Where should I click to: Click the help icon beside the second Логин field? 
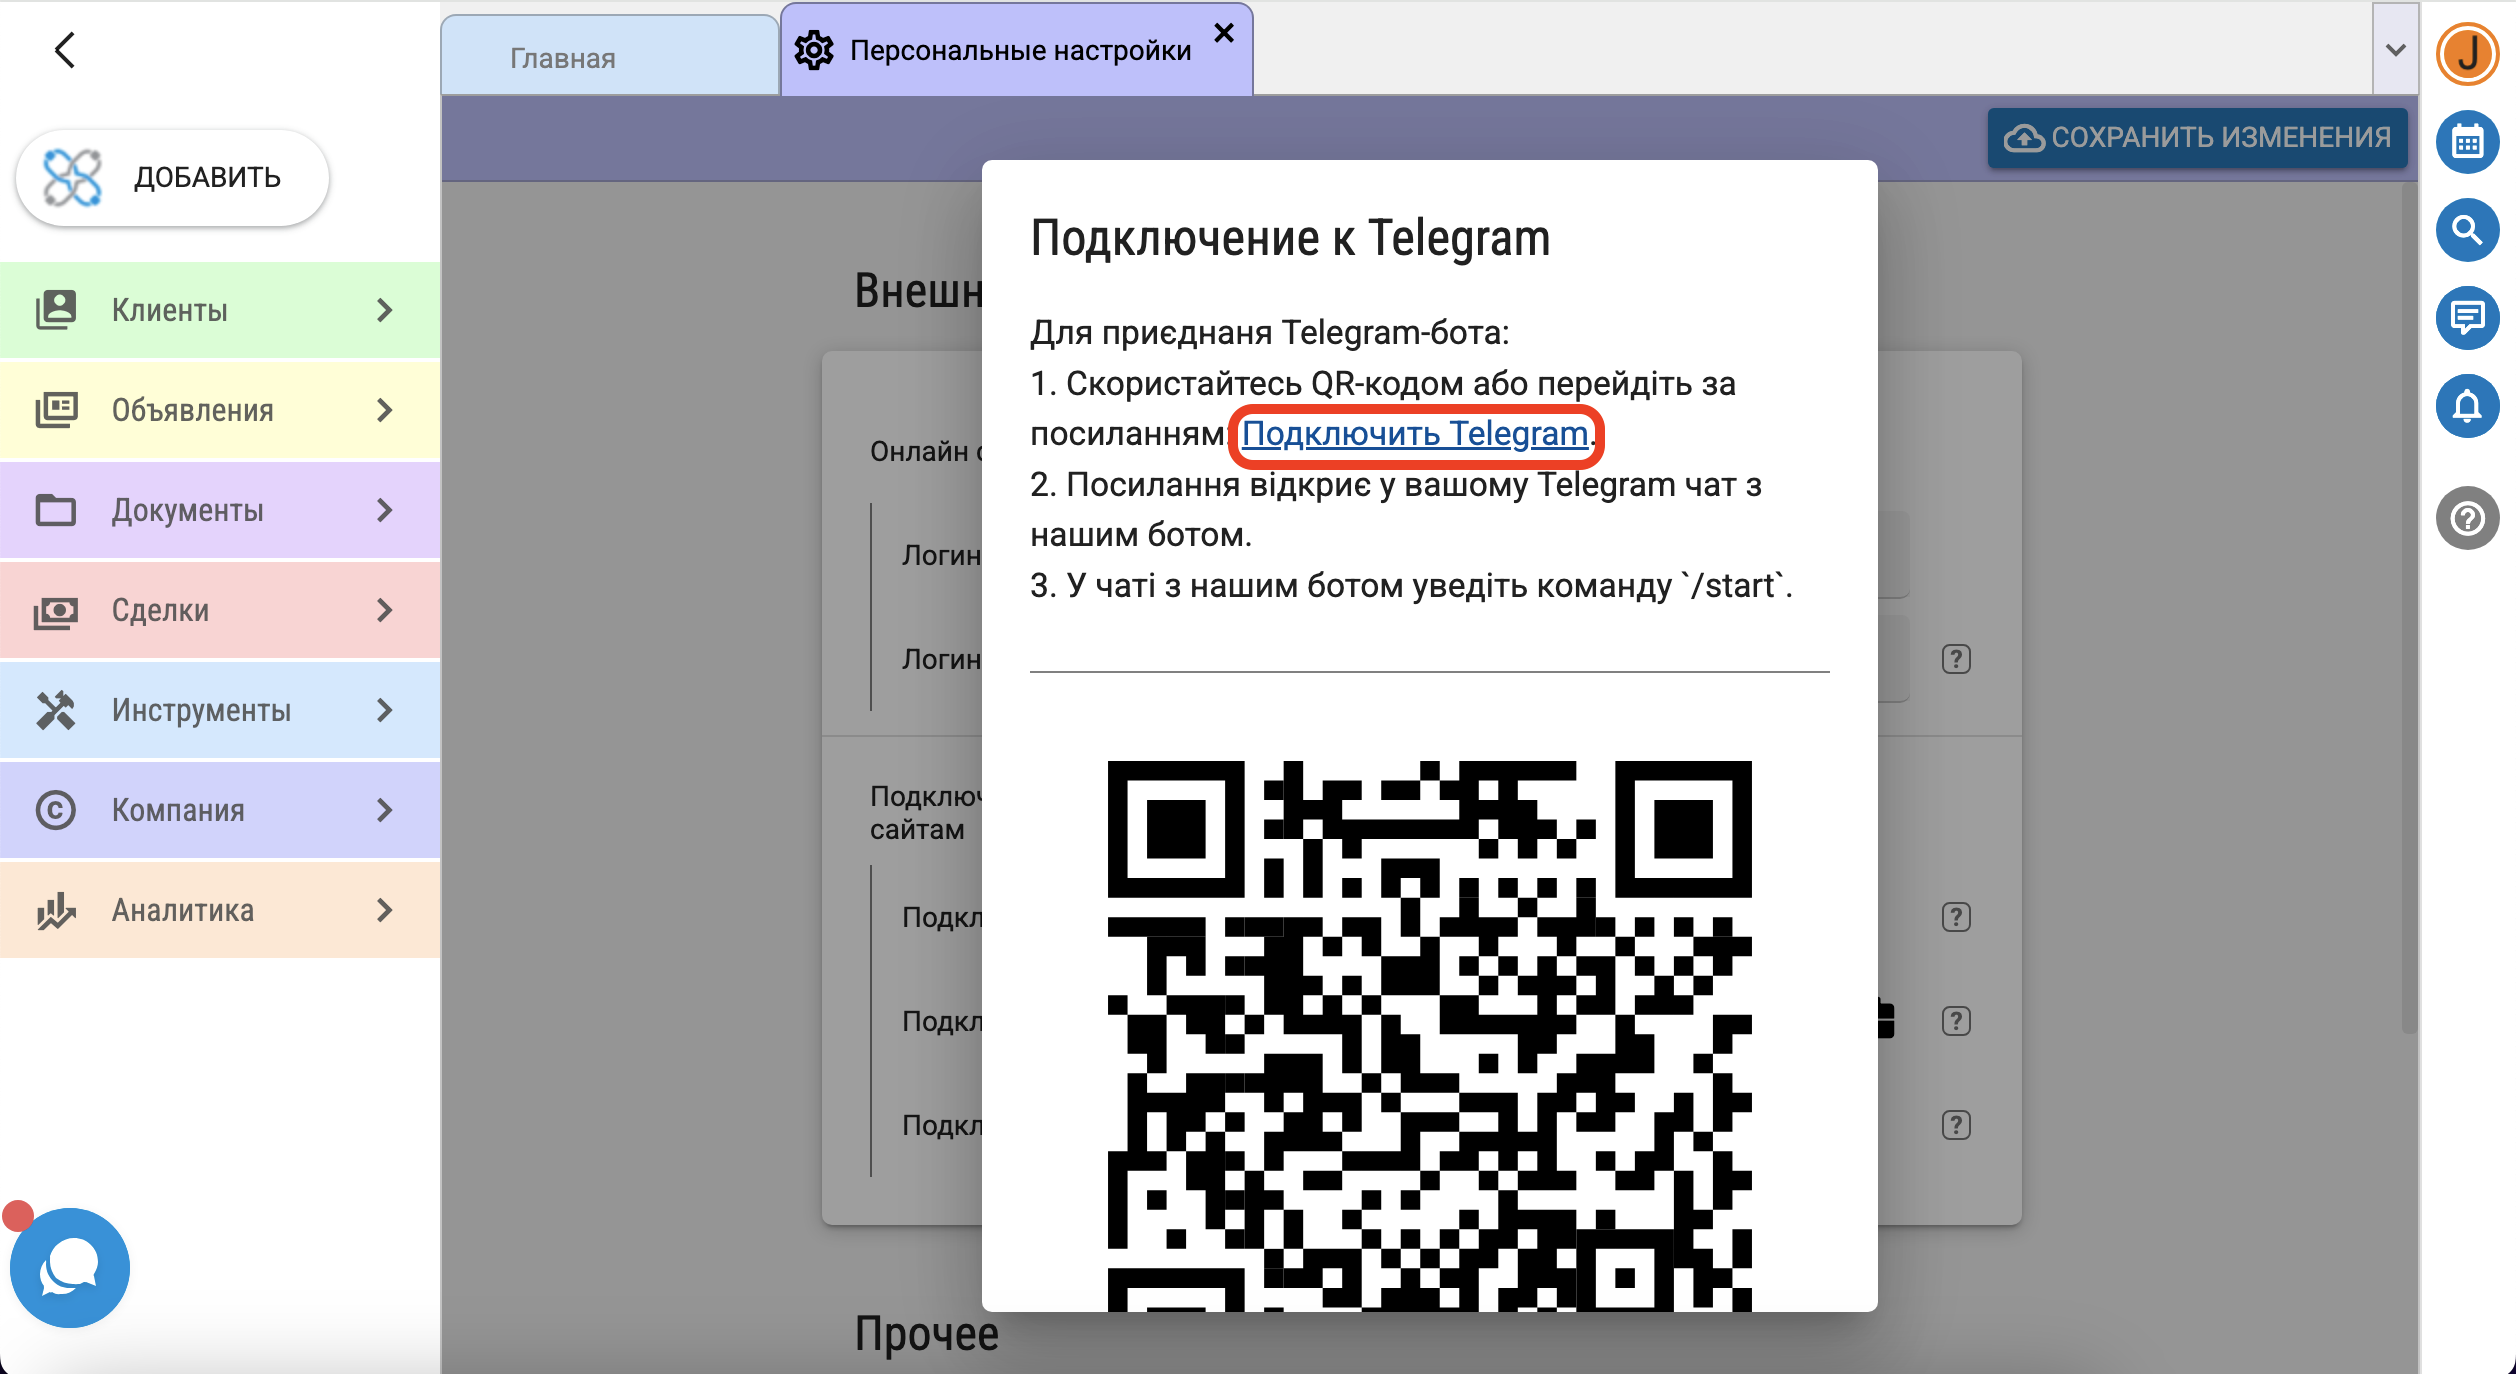pos(1956,659)
